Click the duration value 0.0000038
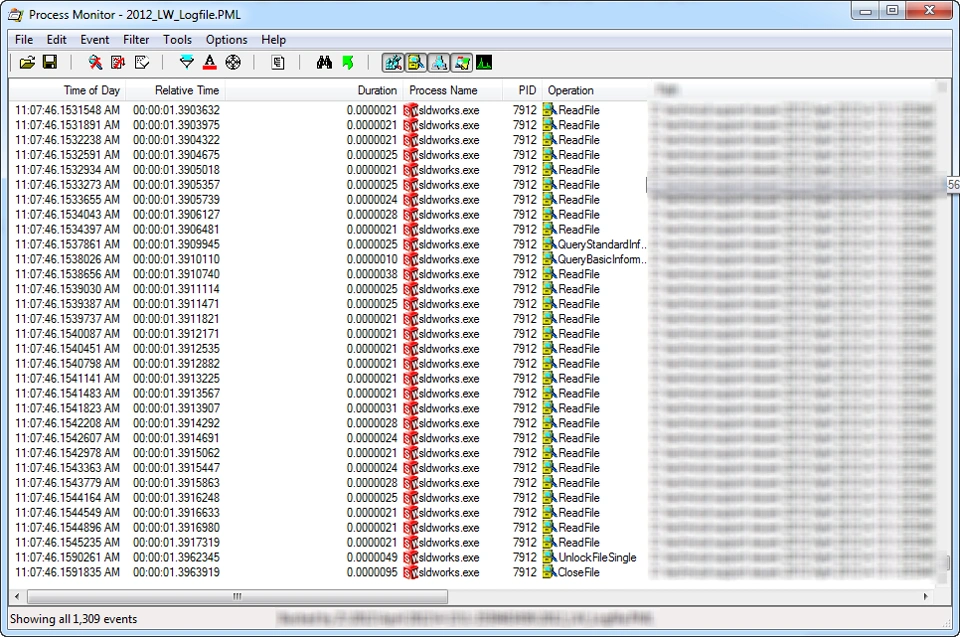 [372, 274]
